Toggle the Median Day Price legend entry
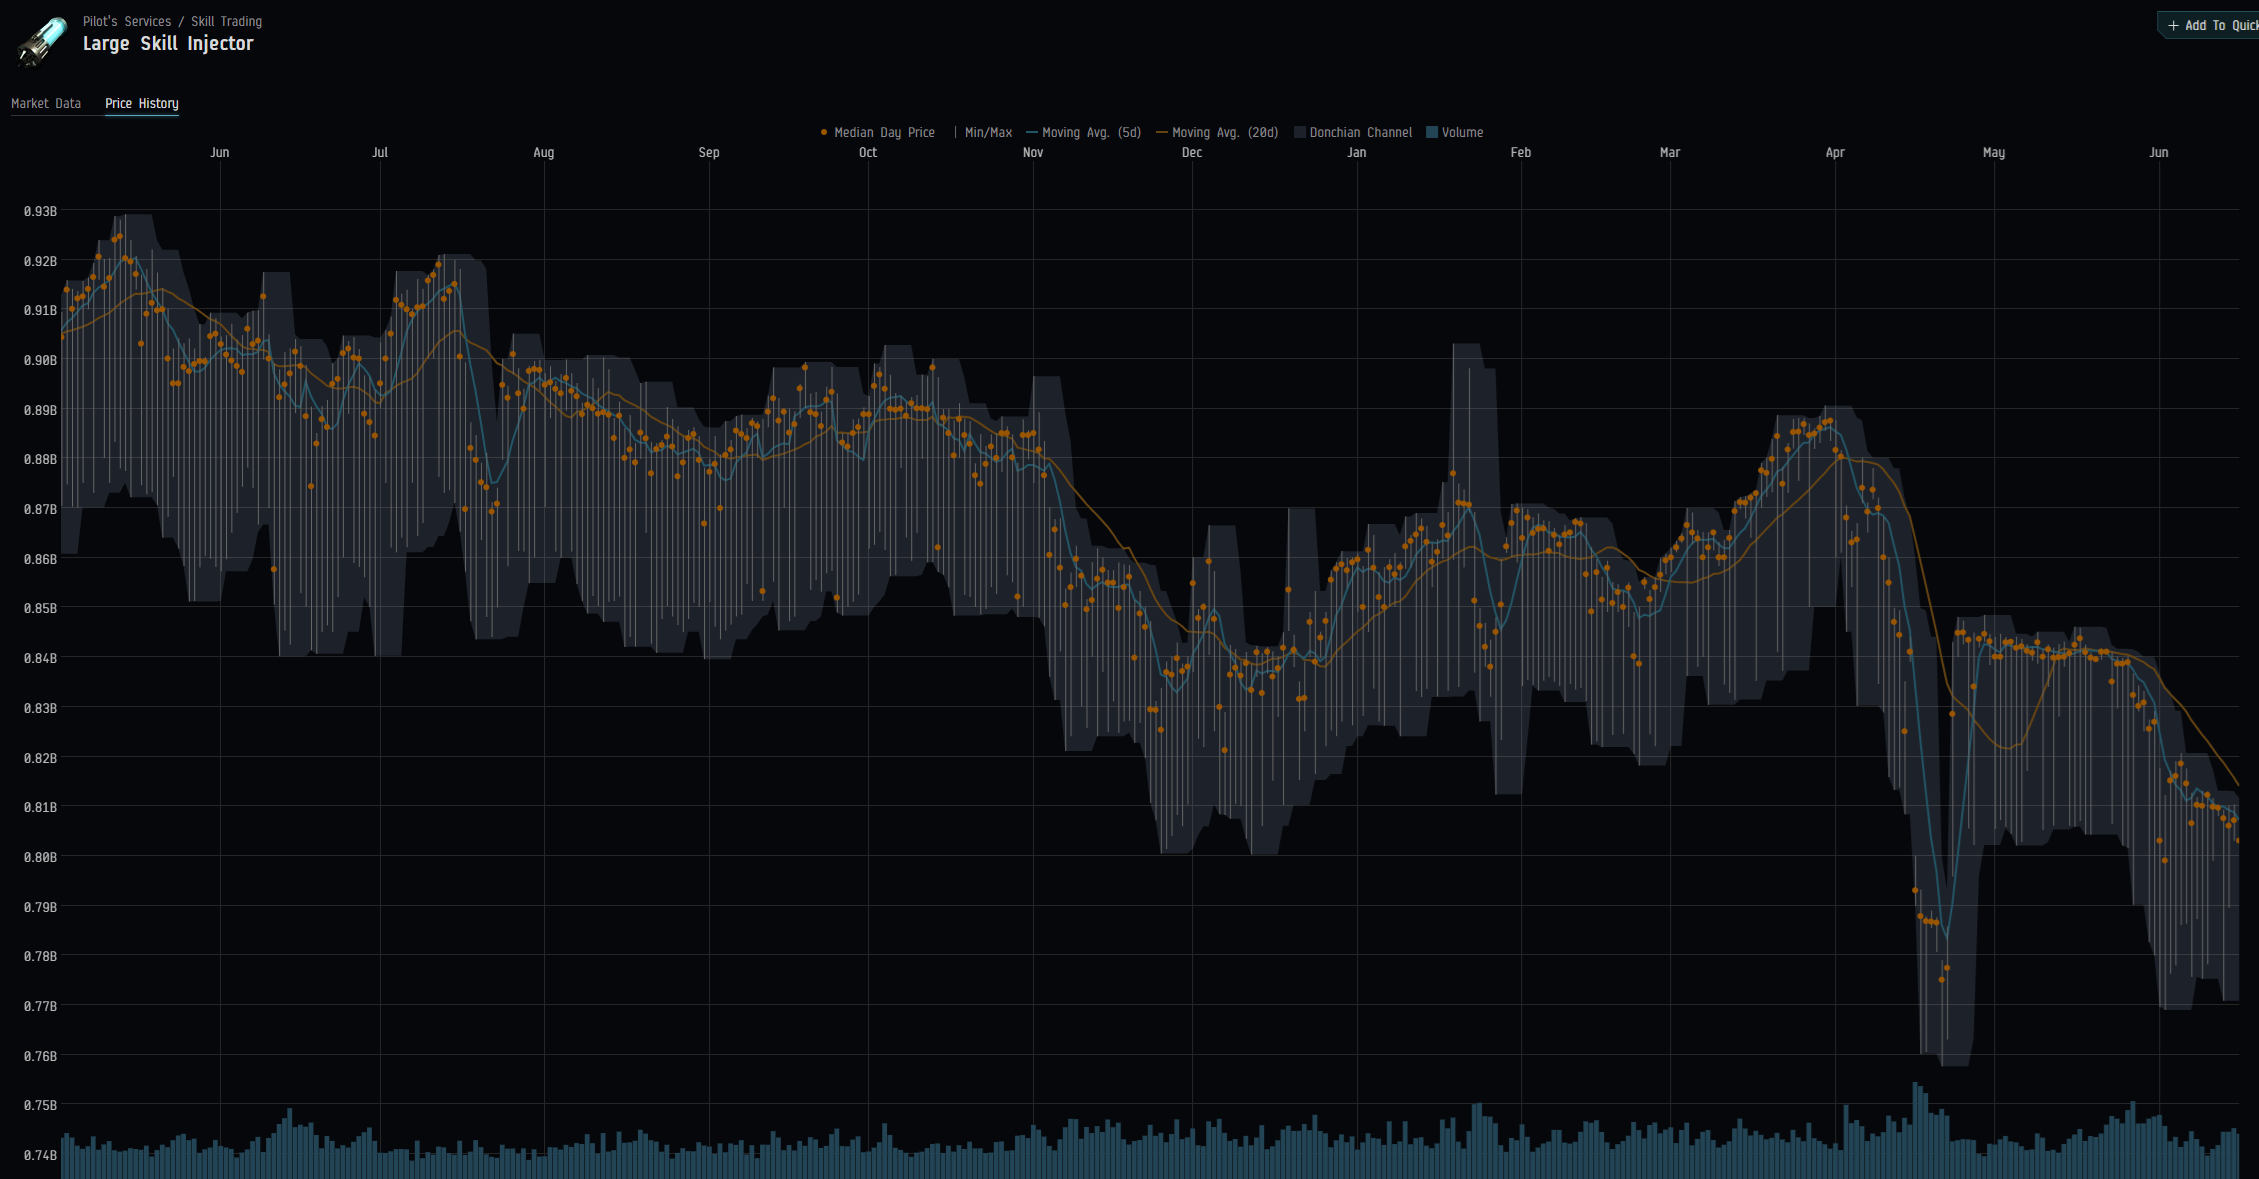 [x=878, y=132]
